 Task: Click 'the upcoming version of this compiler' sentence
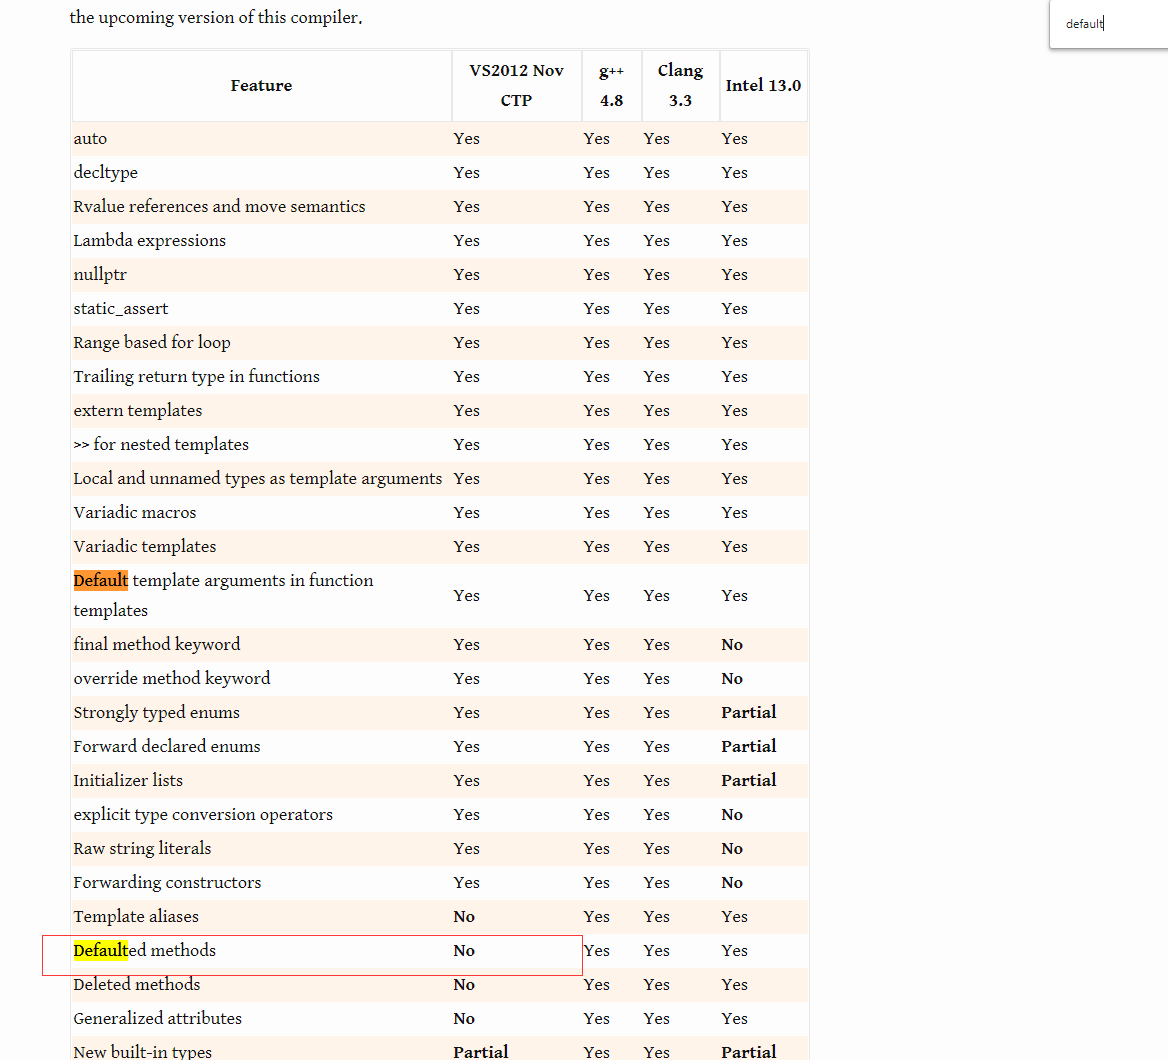coord(216,17)
